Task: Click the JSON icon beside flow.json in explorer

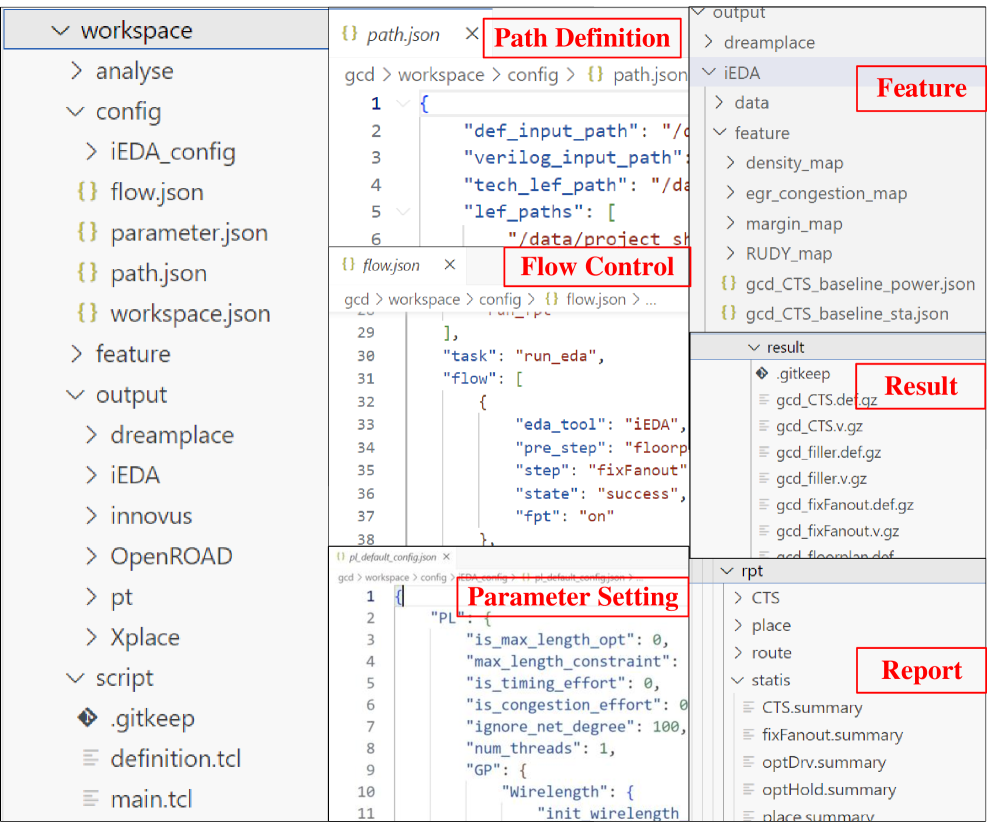Action: 87,192
